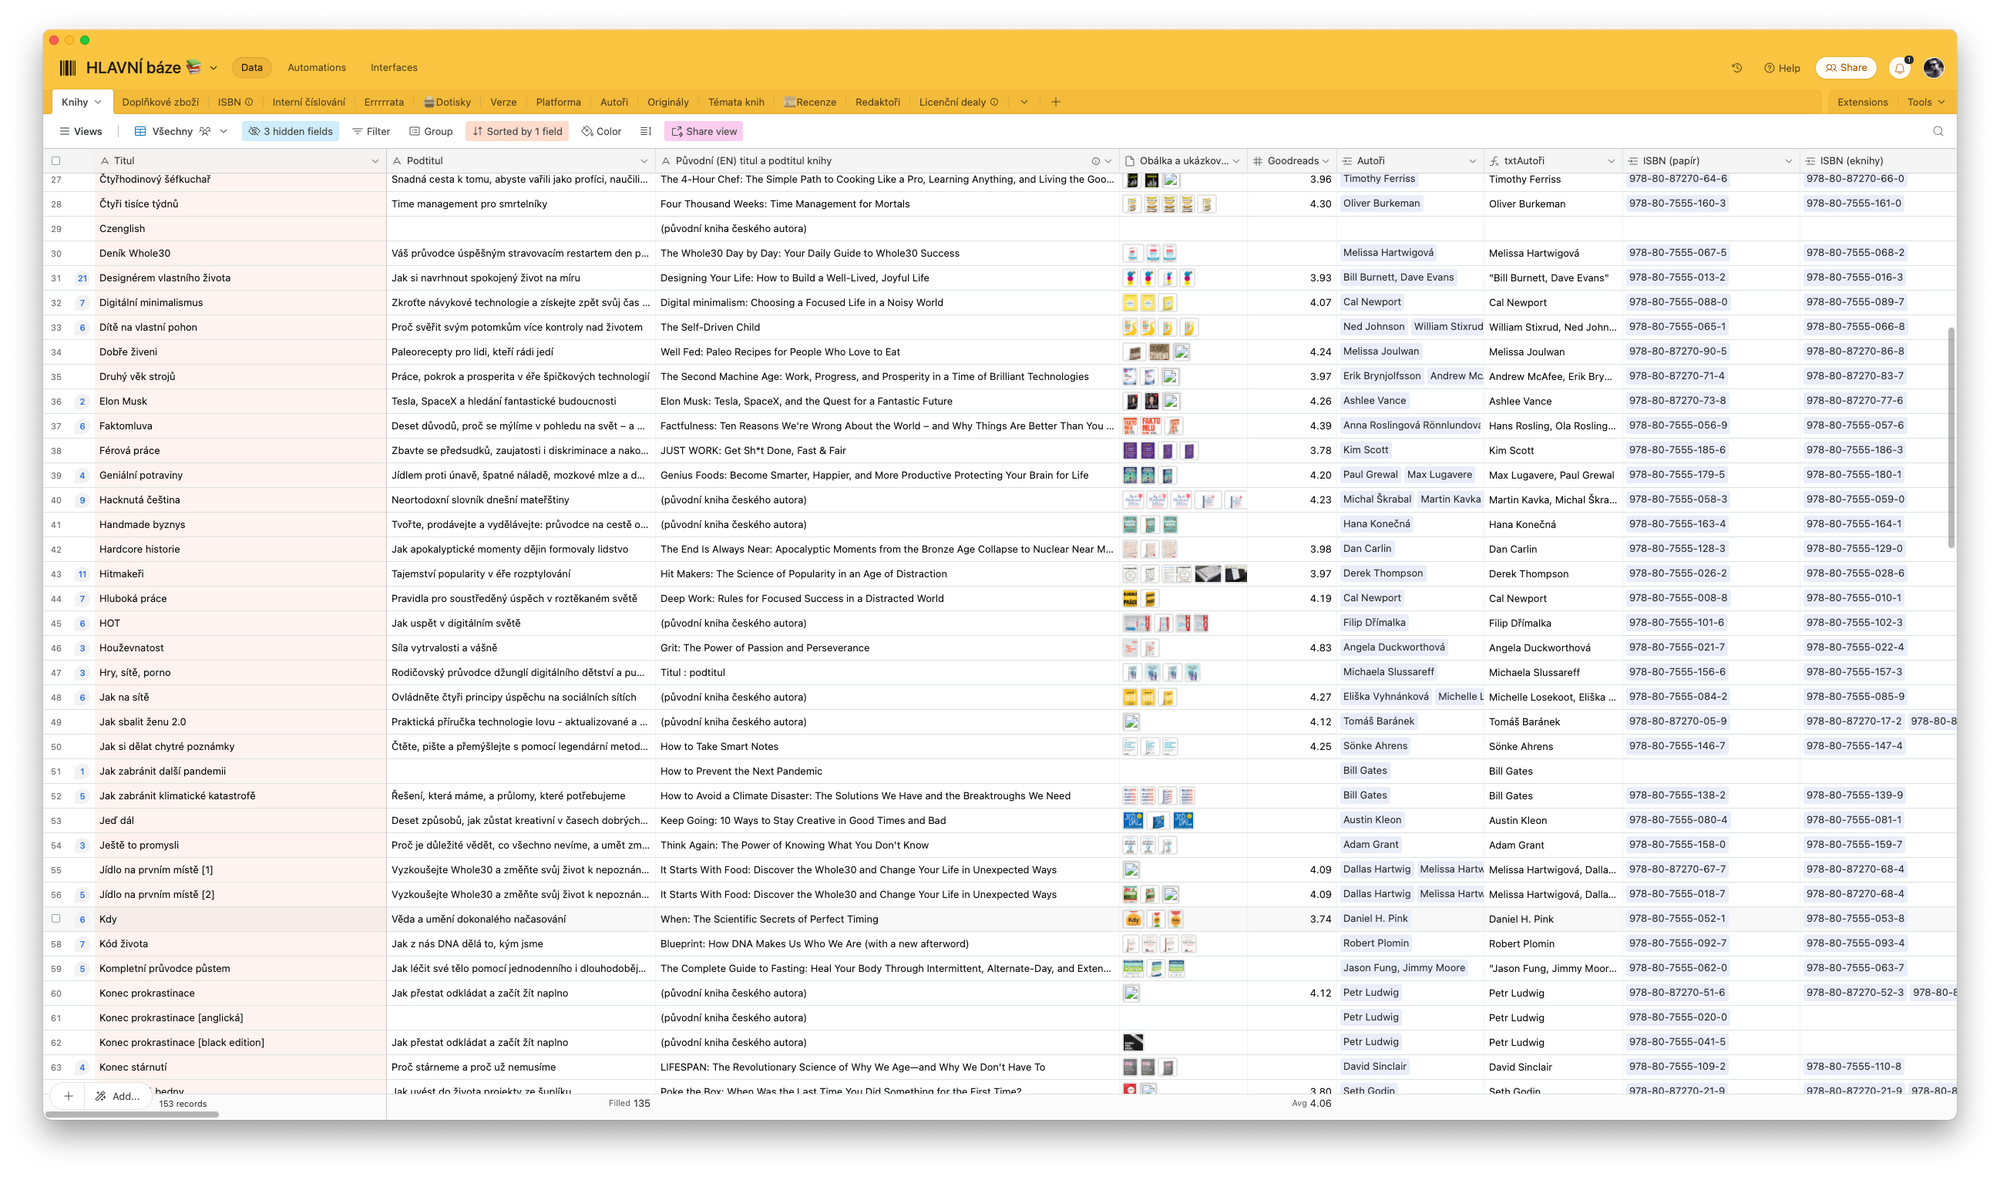Click the search magnifier icon
The height and width of the screenshot is (1177, 2000).
(x=1938, y=131)
